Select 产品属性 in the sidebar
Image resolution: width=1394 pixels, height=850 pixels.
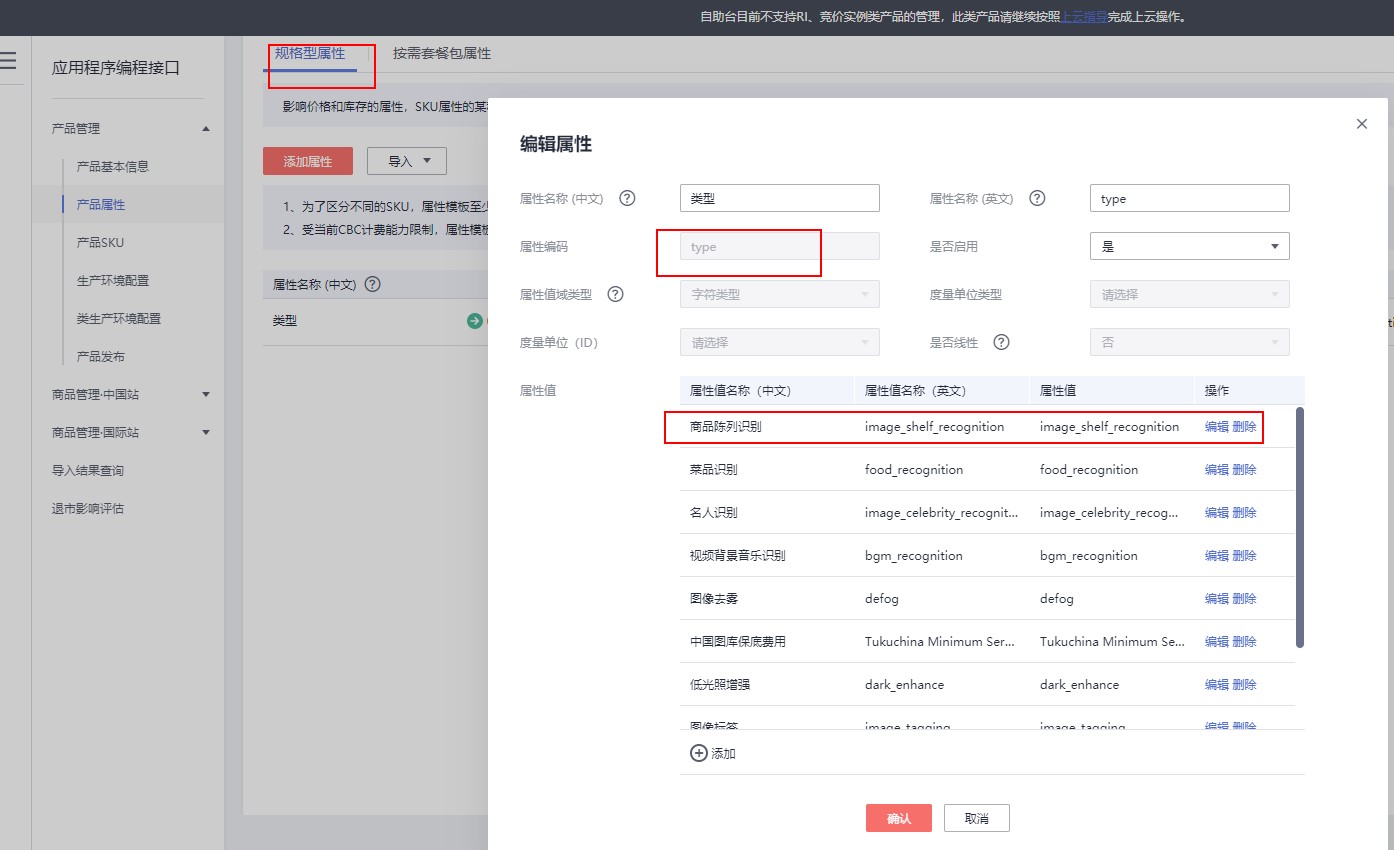coord(101,204)
